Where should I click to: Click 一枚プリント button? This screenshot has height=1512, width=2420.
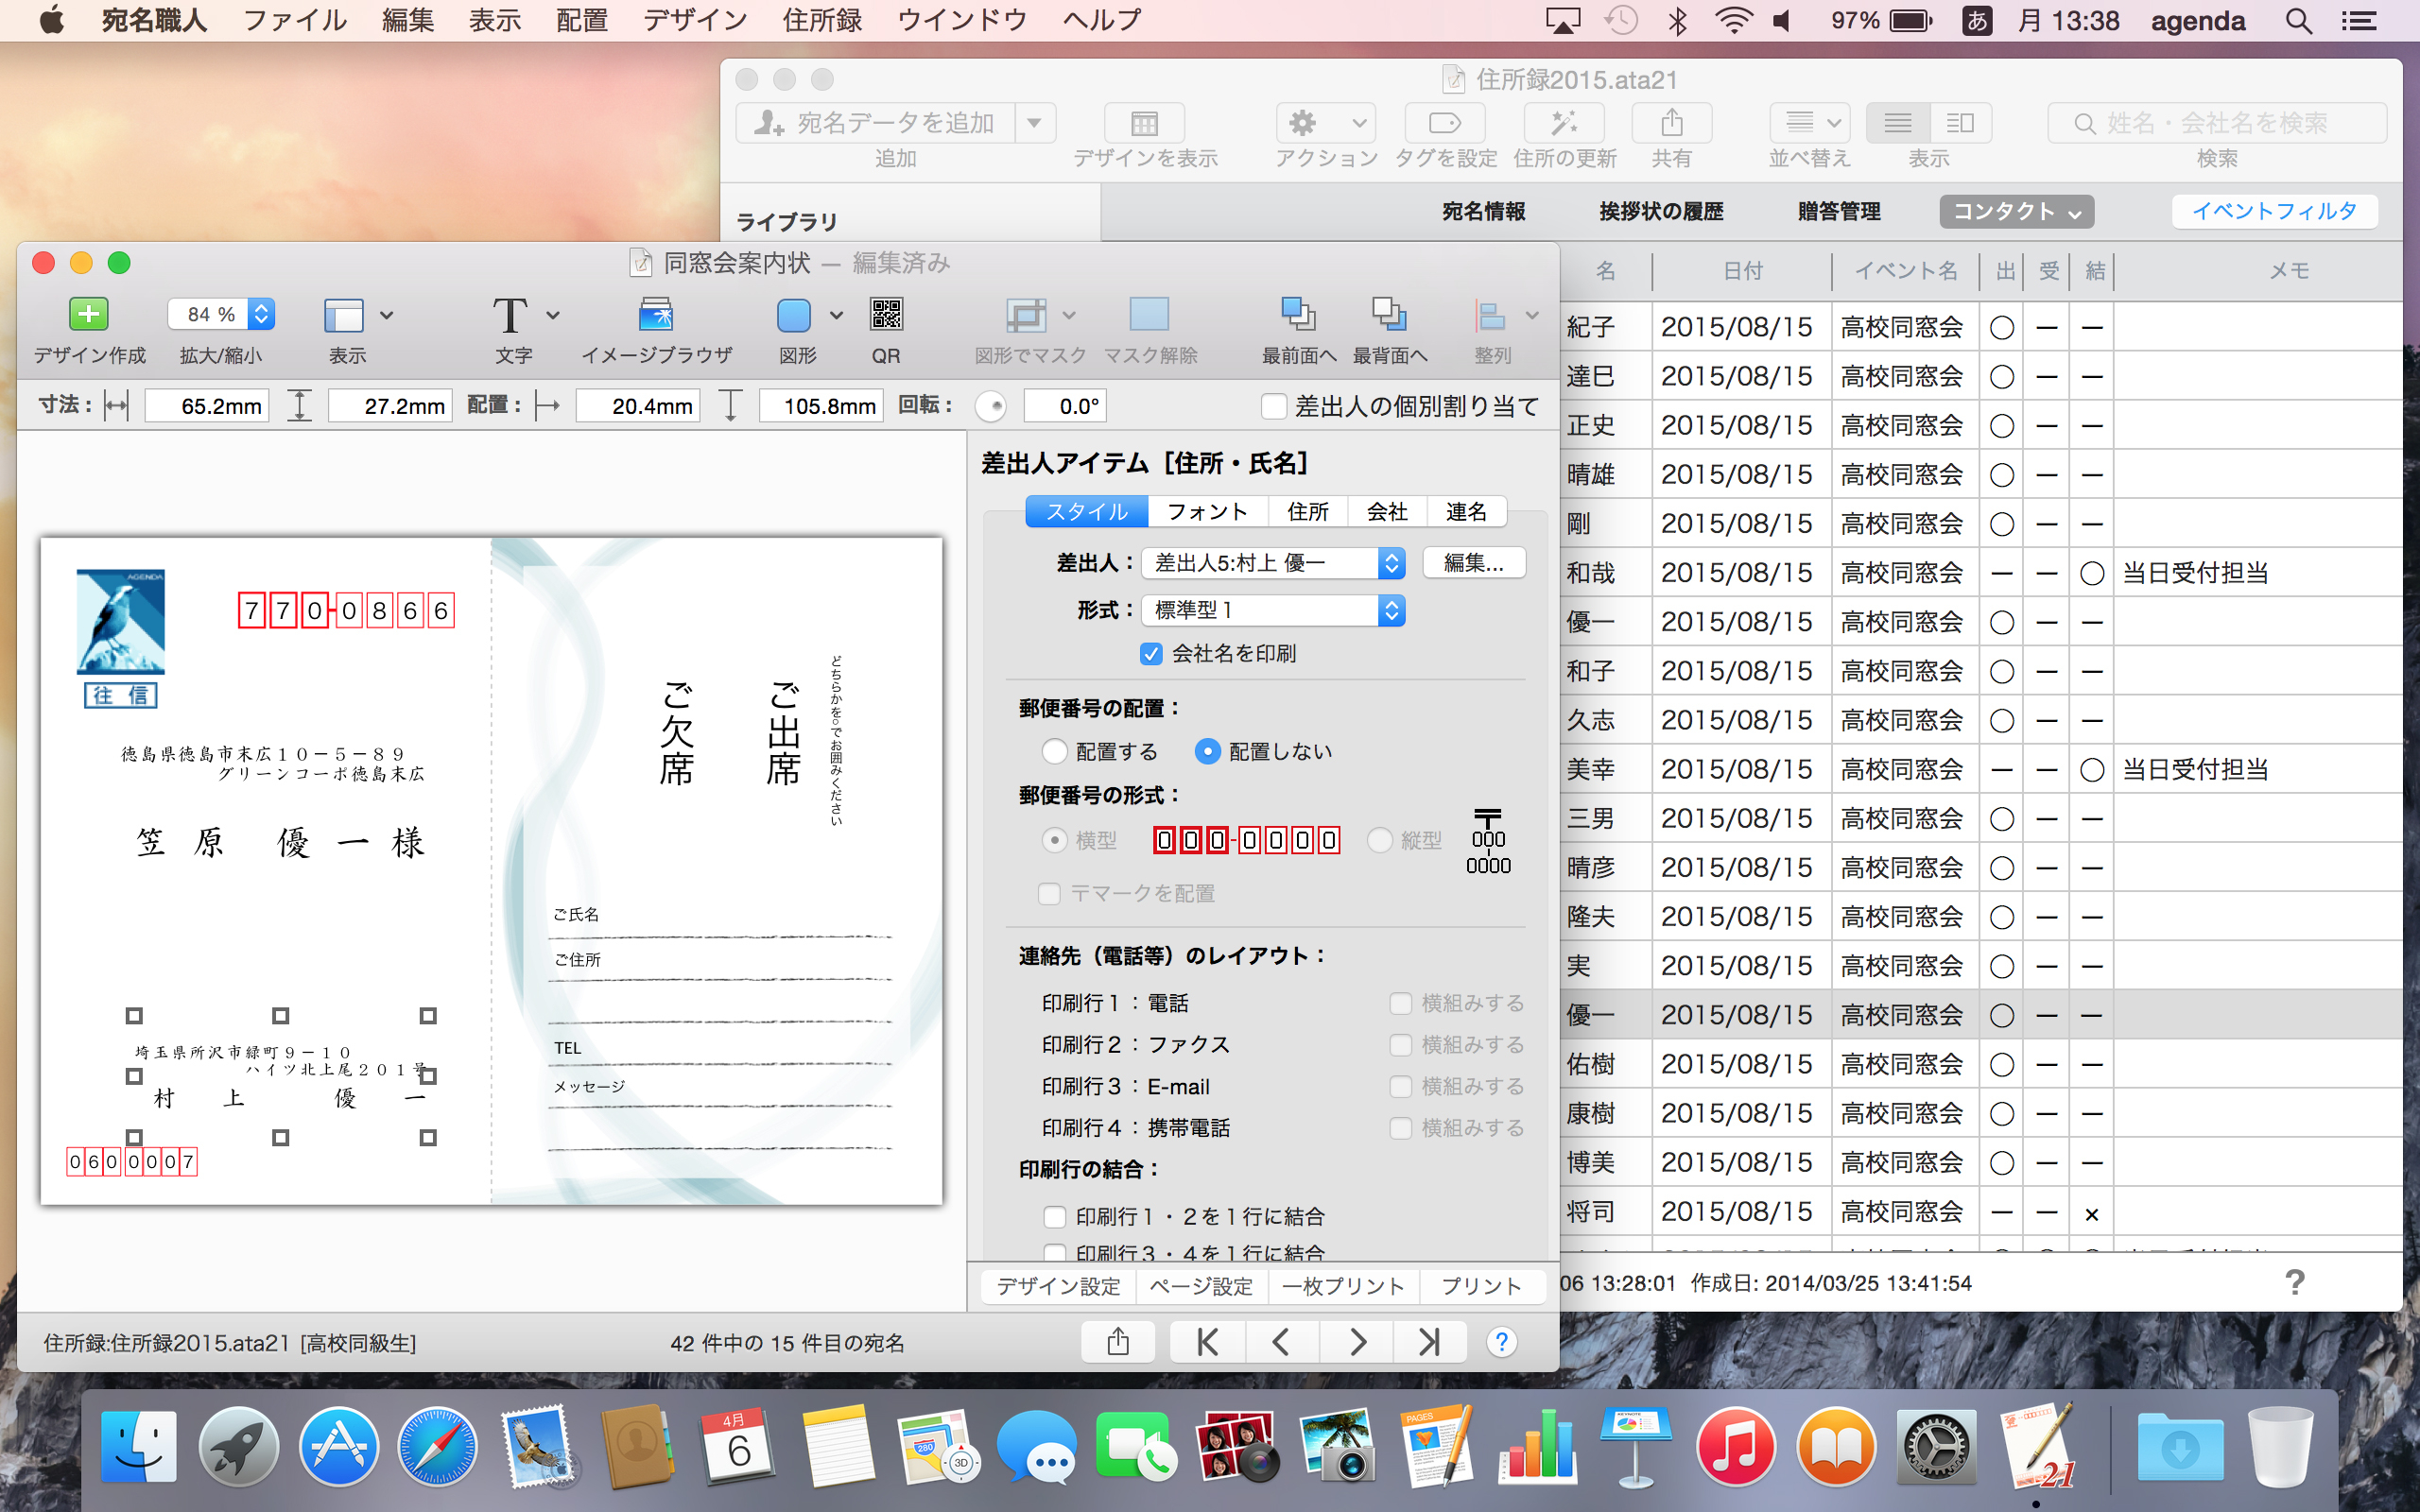coord(1343,1286)
